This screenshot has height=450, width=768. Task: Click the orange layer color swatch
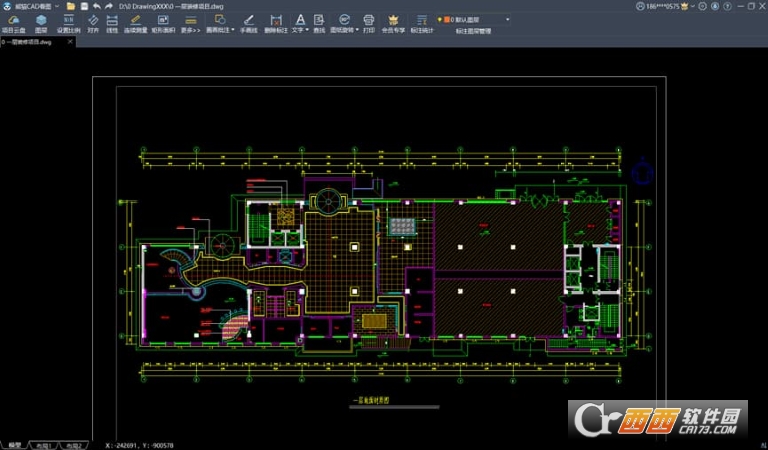click(447, 20)
